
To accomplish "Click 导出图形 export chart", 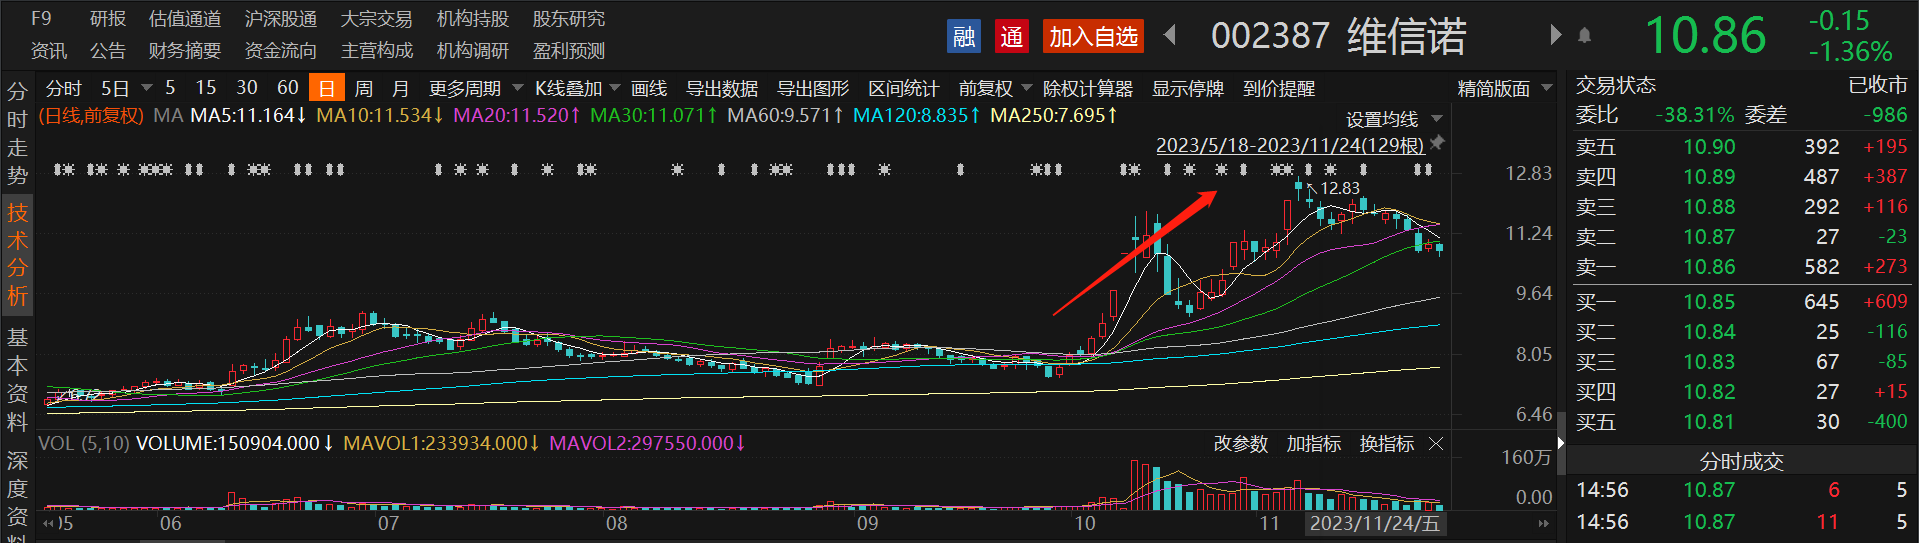I will point(813,88).
